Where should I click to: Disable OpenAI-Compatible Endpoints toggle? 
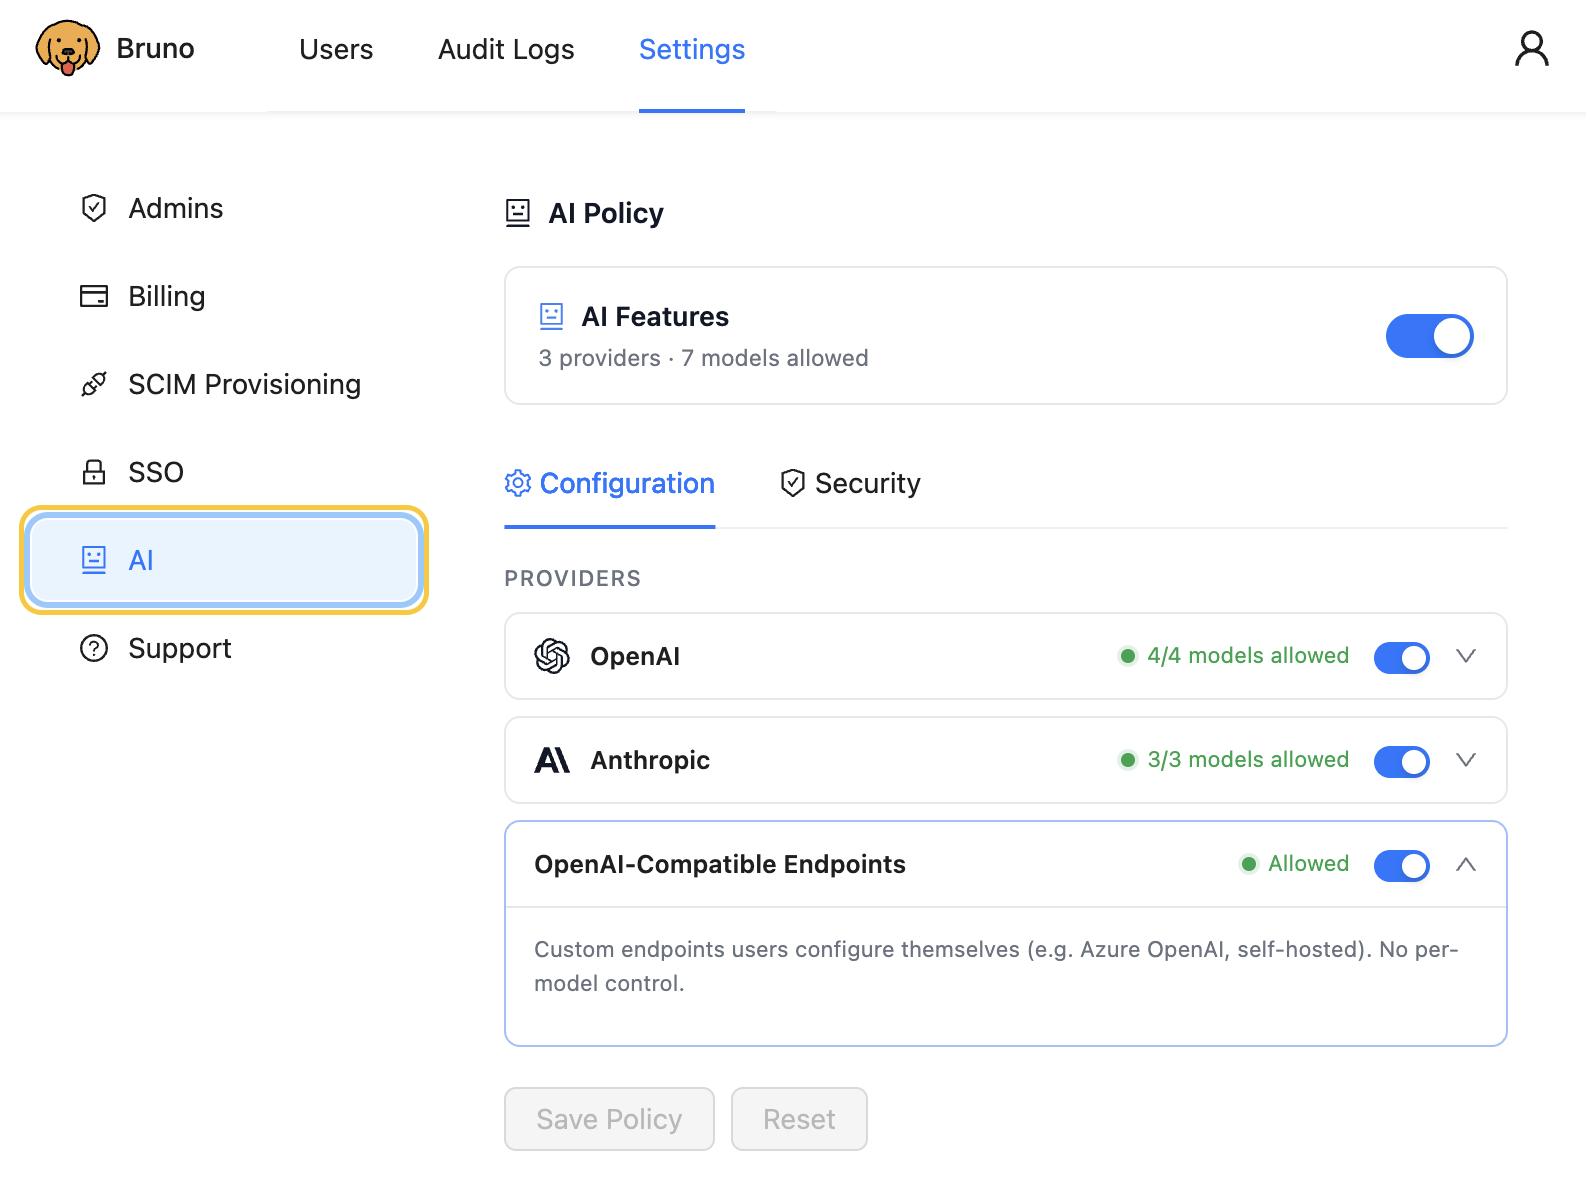(x=1402, y=865)
